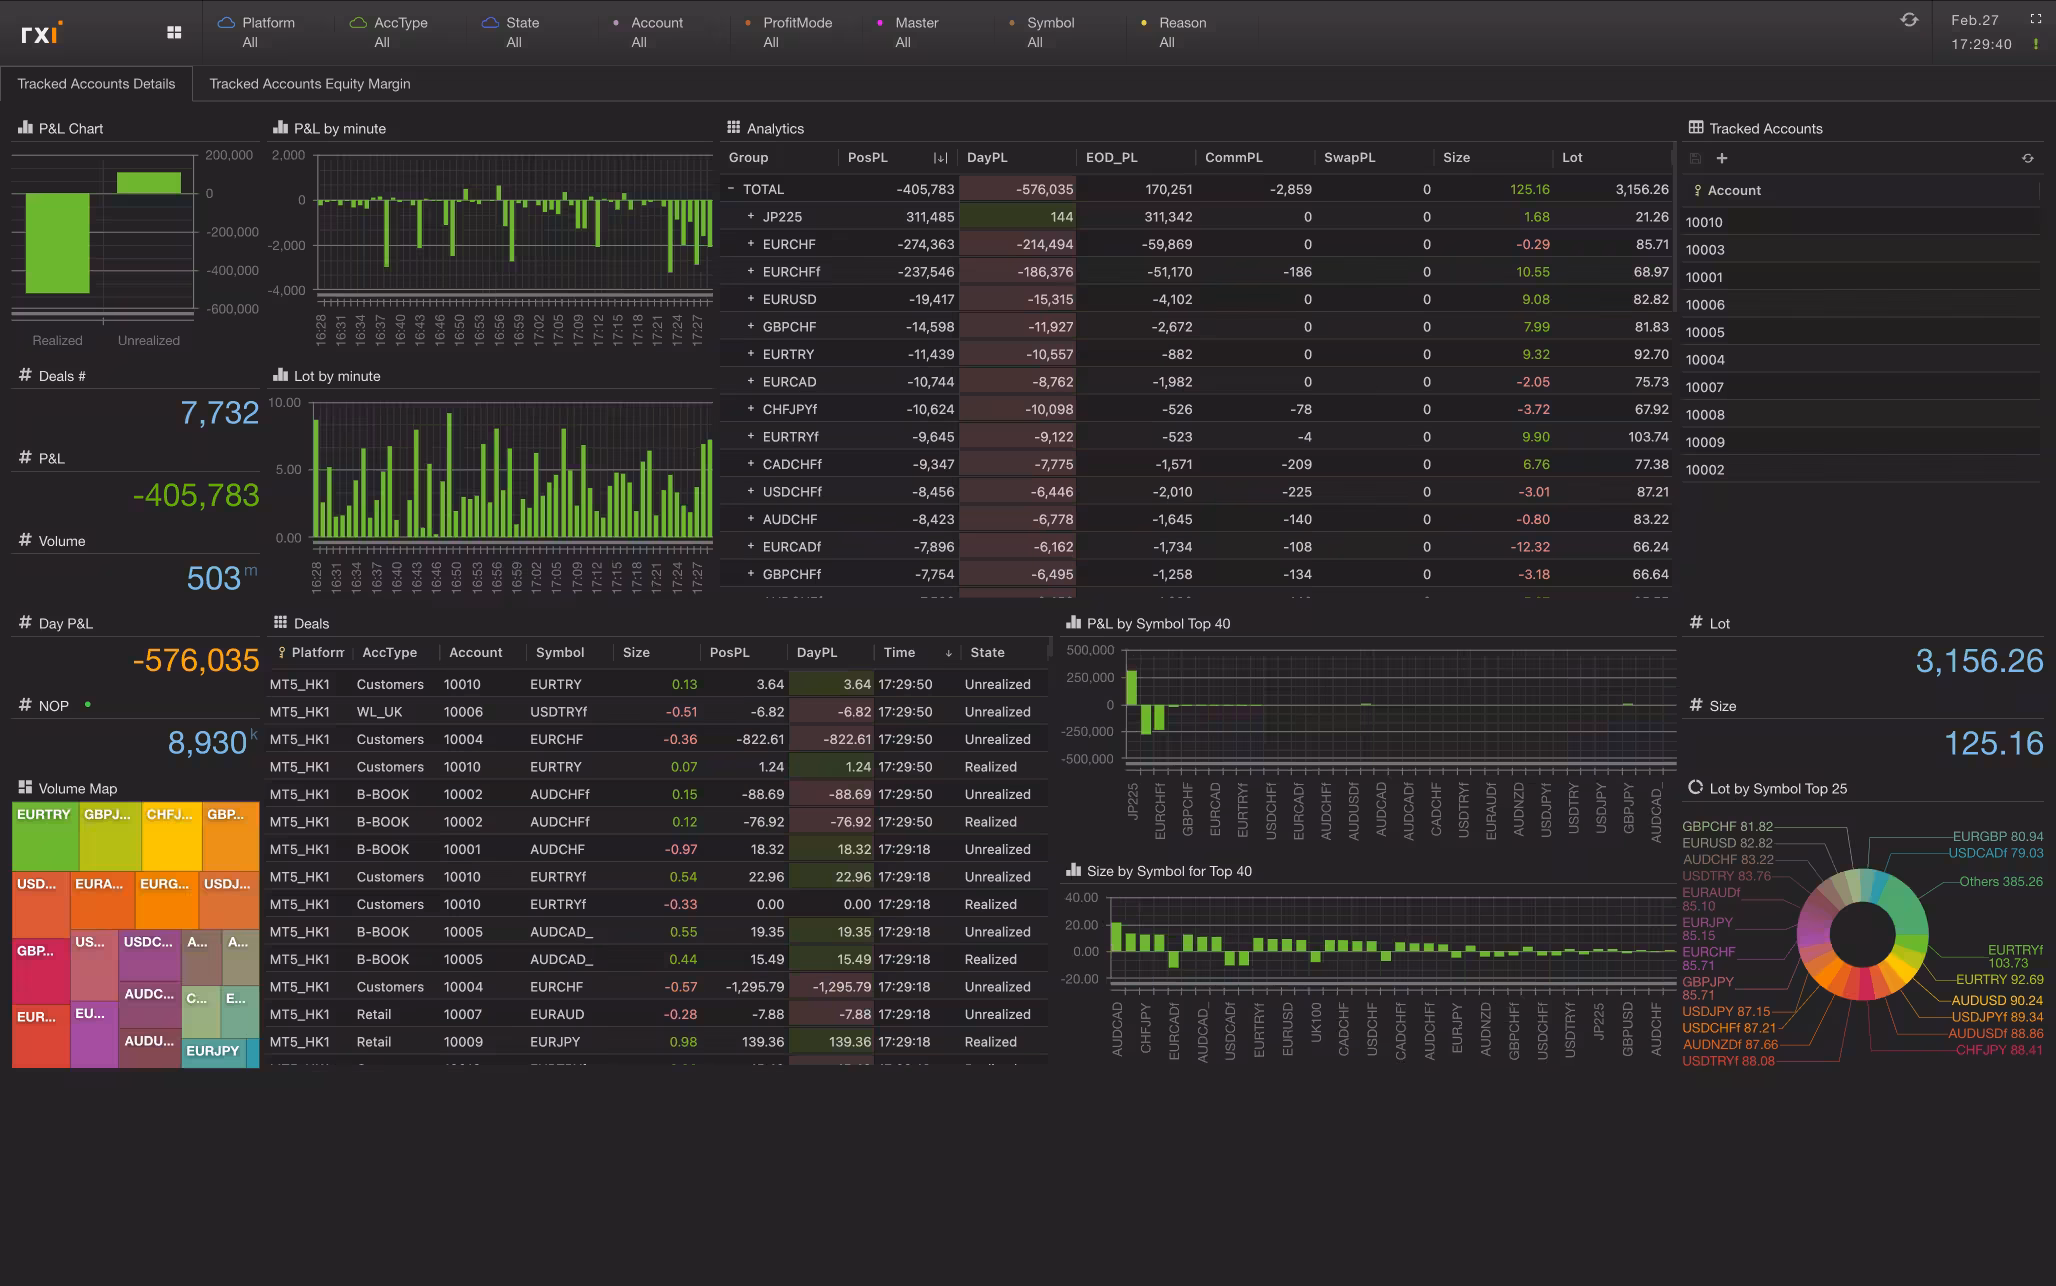Open the Platform filter dropdown
This screenshot has width=2056, height=1286.
268,32
